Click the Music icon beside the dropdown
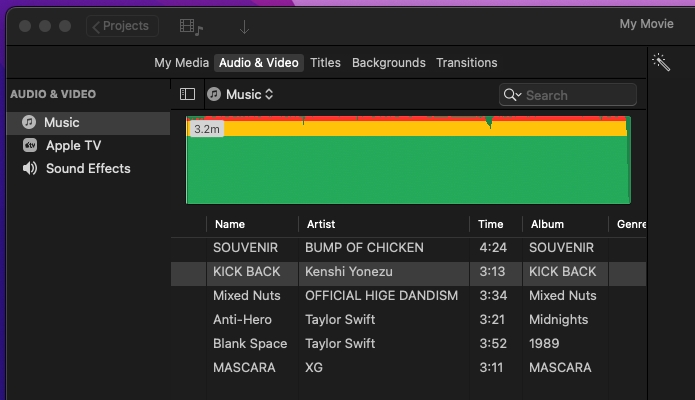The height and width of the screenshot is (400, 695). coord(214,94)
